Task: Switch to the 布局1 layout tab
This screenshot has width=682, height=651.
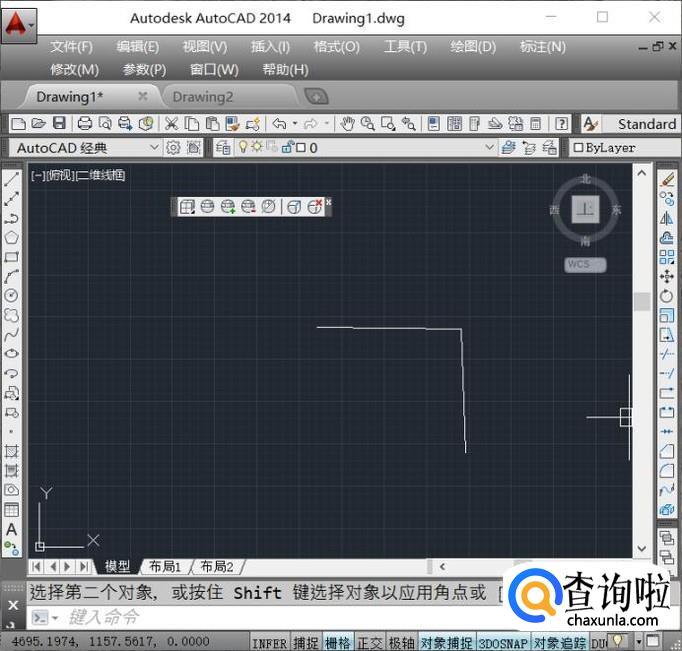Action: click(x=165, y=567)
